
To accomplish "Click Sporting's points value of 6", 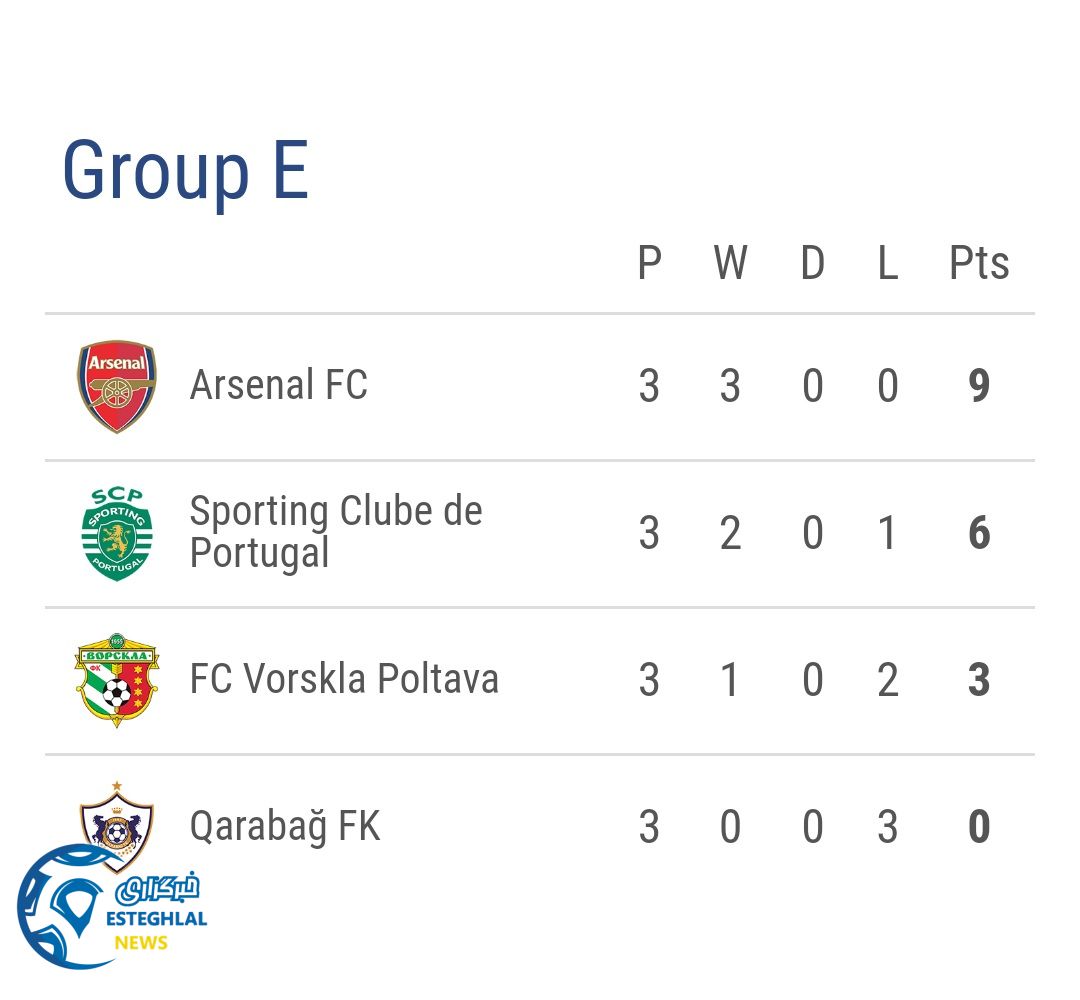I will pos(979,534).
